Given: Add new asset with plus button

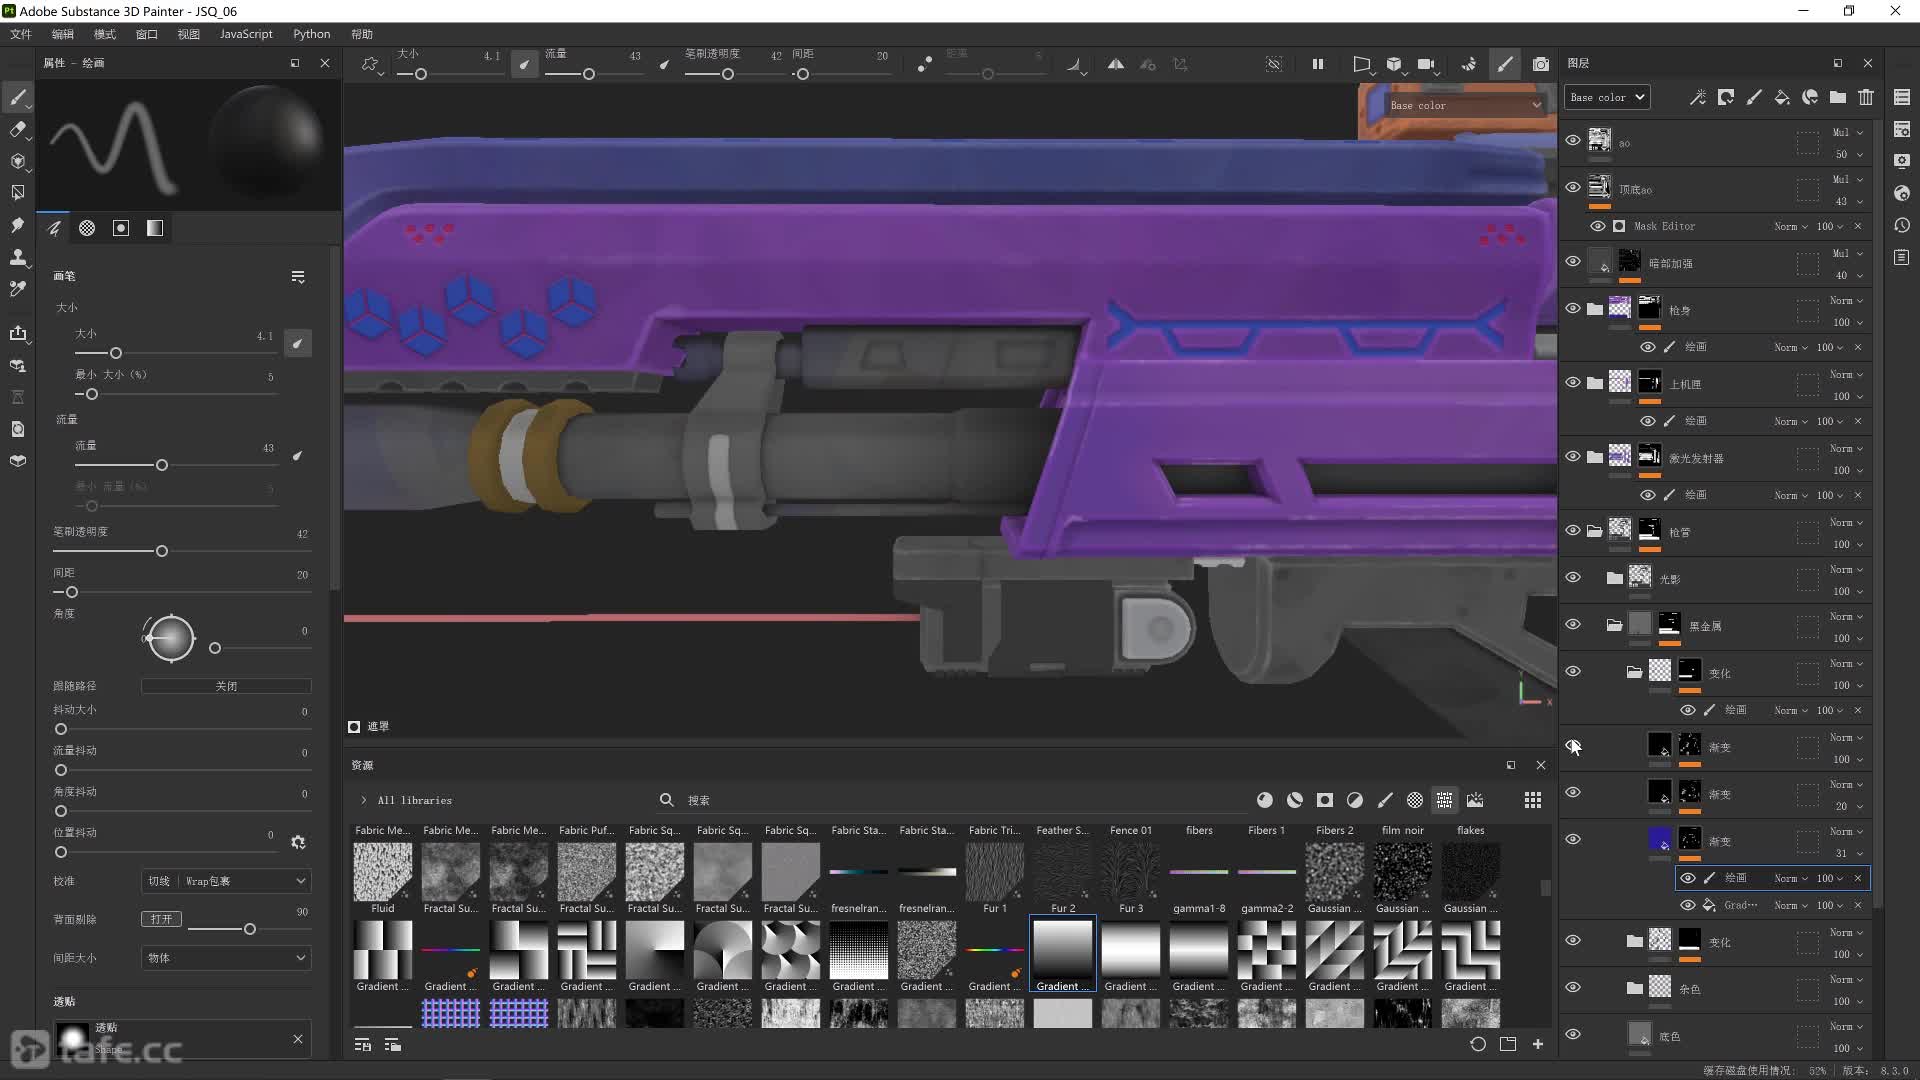Looking at the screenshot, I should pos(1538,1044).
